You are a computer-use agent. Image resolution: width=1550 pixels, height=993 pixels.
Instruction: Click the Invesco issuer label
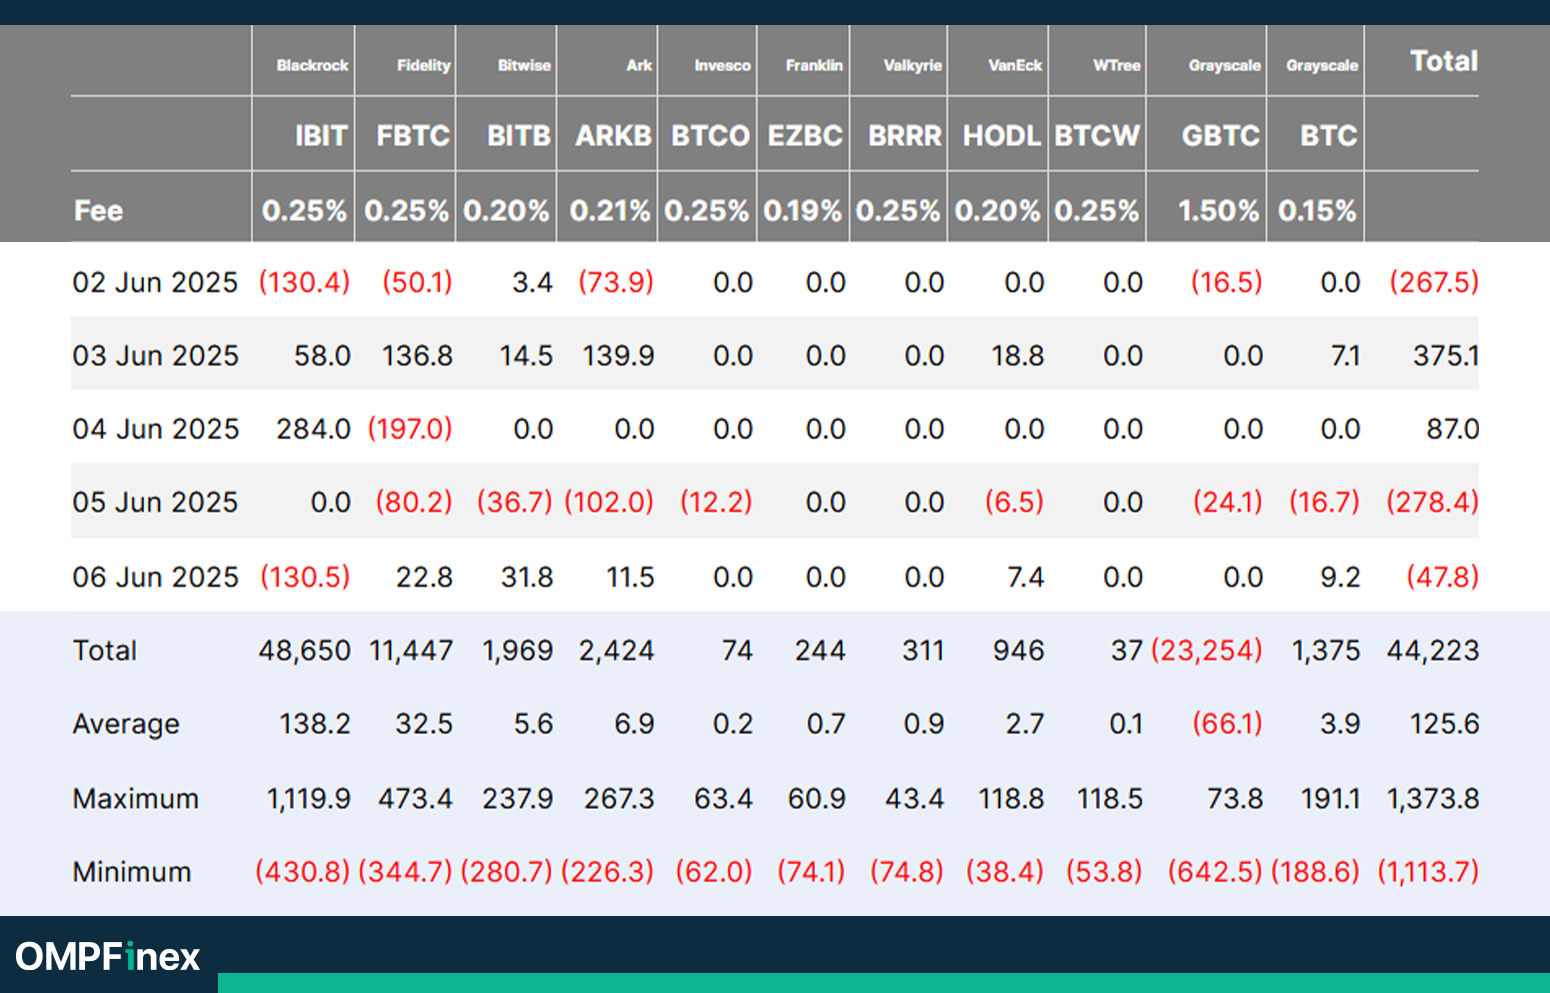click(722, 65)
